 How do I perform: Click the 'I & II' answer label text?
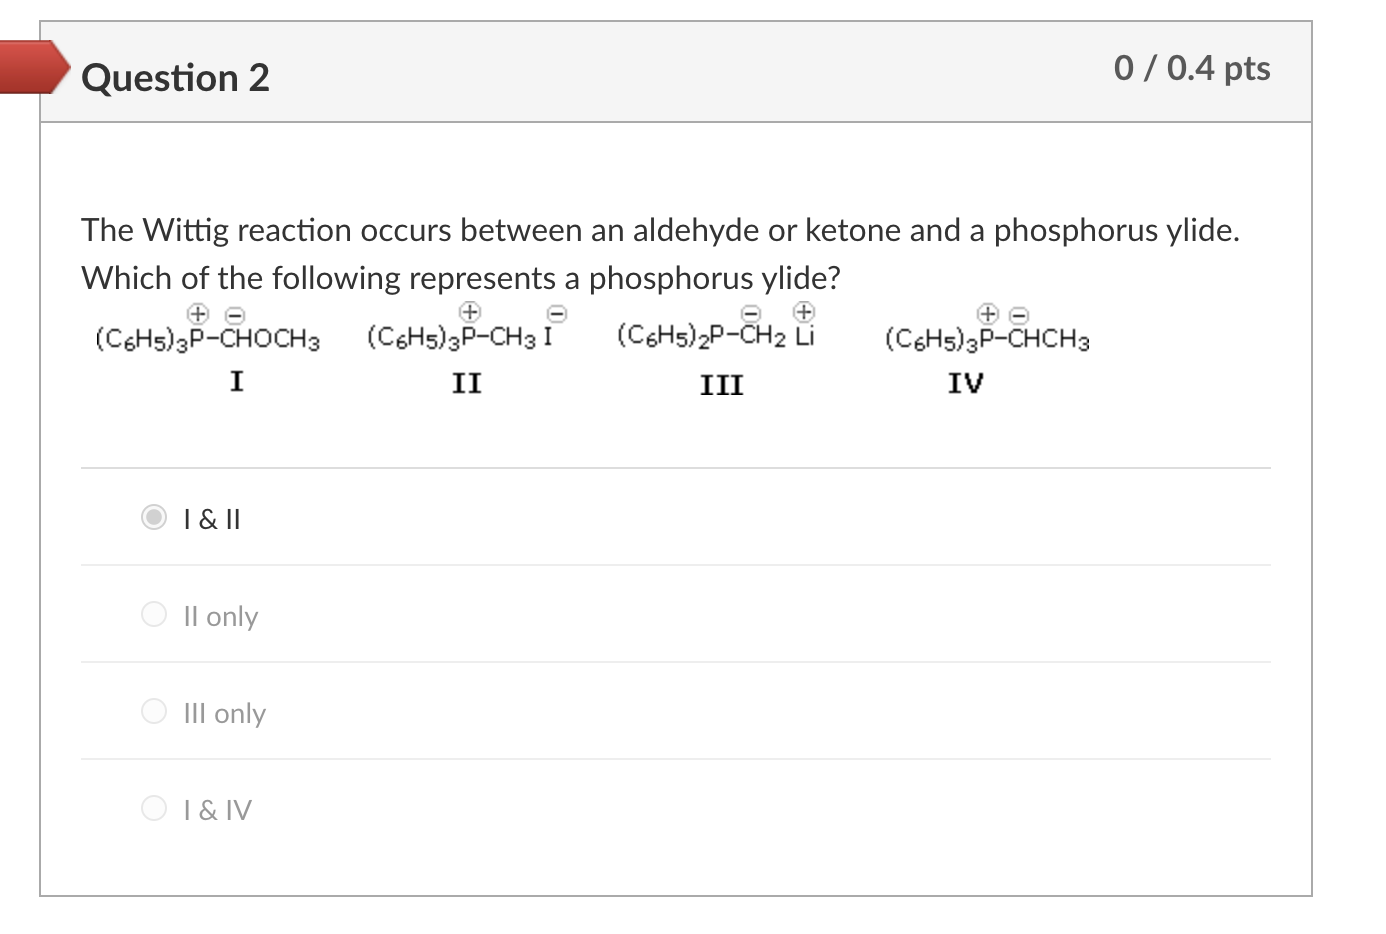(x=212, y=519)
